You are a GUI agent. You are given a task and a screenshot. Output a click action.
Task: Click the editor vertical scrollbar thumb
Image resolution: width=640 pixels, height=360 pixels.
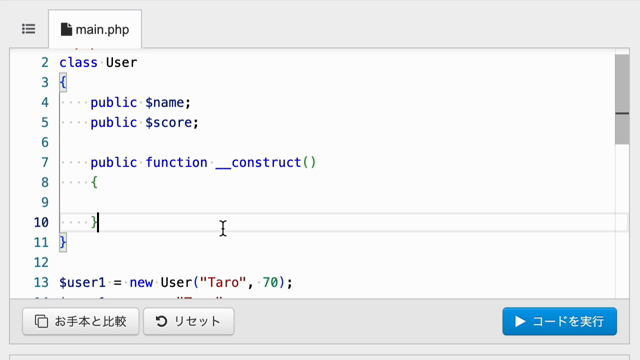tap(622, 99)
